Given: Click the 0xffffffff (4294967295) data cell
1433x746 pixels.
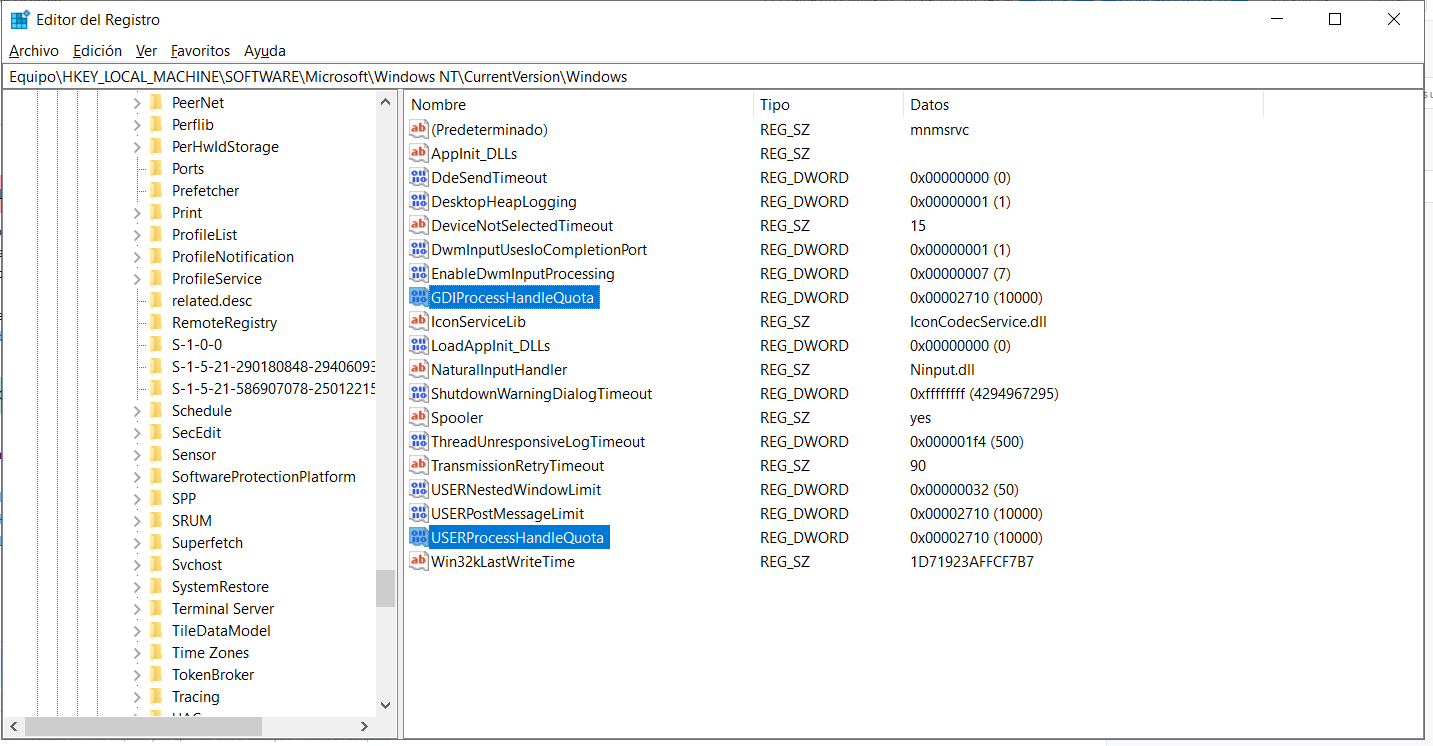Looking at the screenshot, I should [984, 393].
